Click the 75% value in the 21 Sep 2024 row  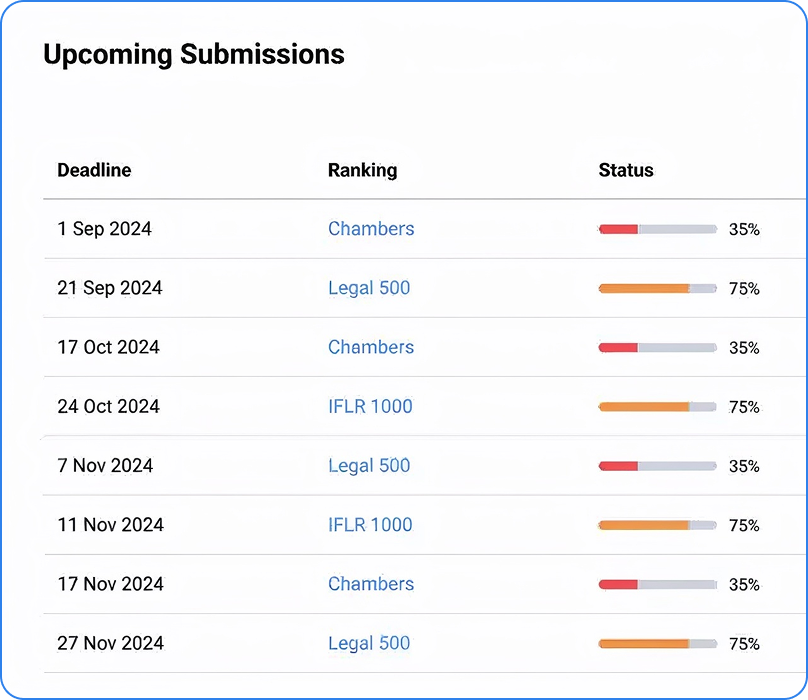pos(744,289)
